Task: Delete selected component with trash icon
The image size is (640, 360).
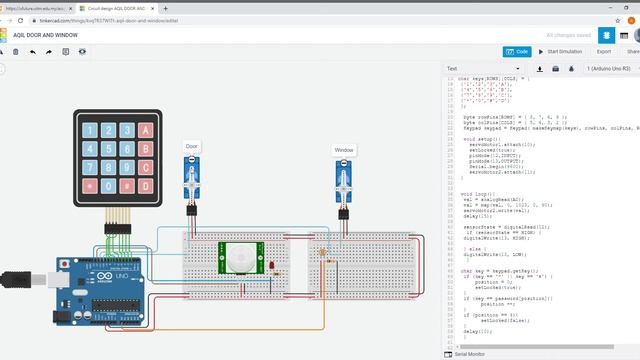Action: pos(16,52)
